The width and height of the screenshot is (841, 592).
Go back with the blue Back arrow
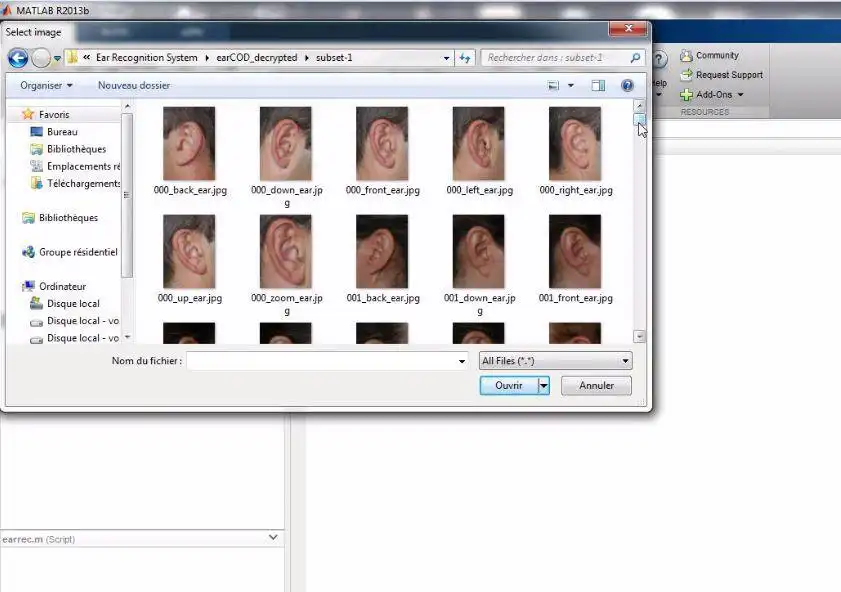coord(18,58)
